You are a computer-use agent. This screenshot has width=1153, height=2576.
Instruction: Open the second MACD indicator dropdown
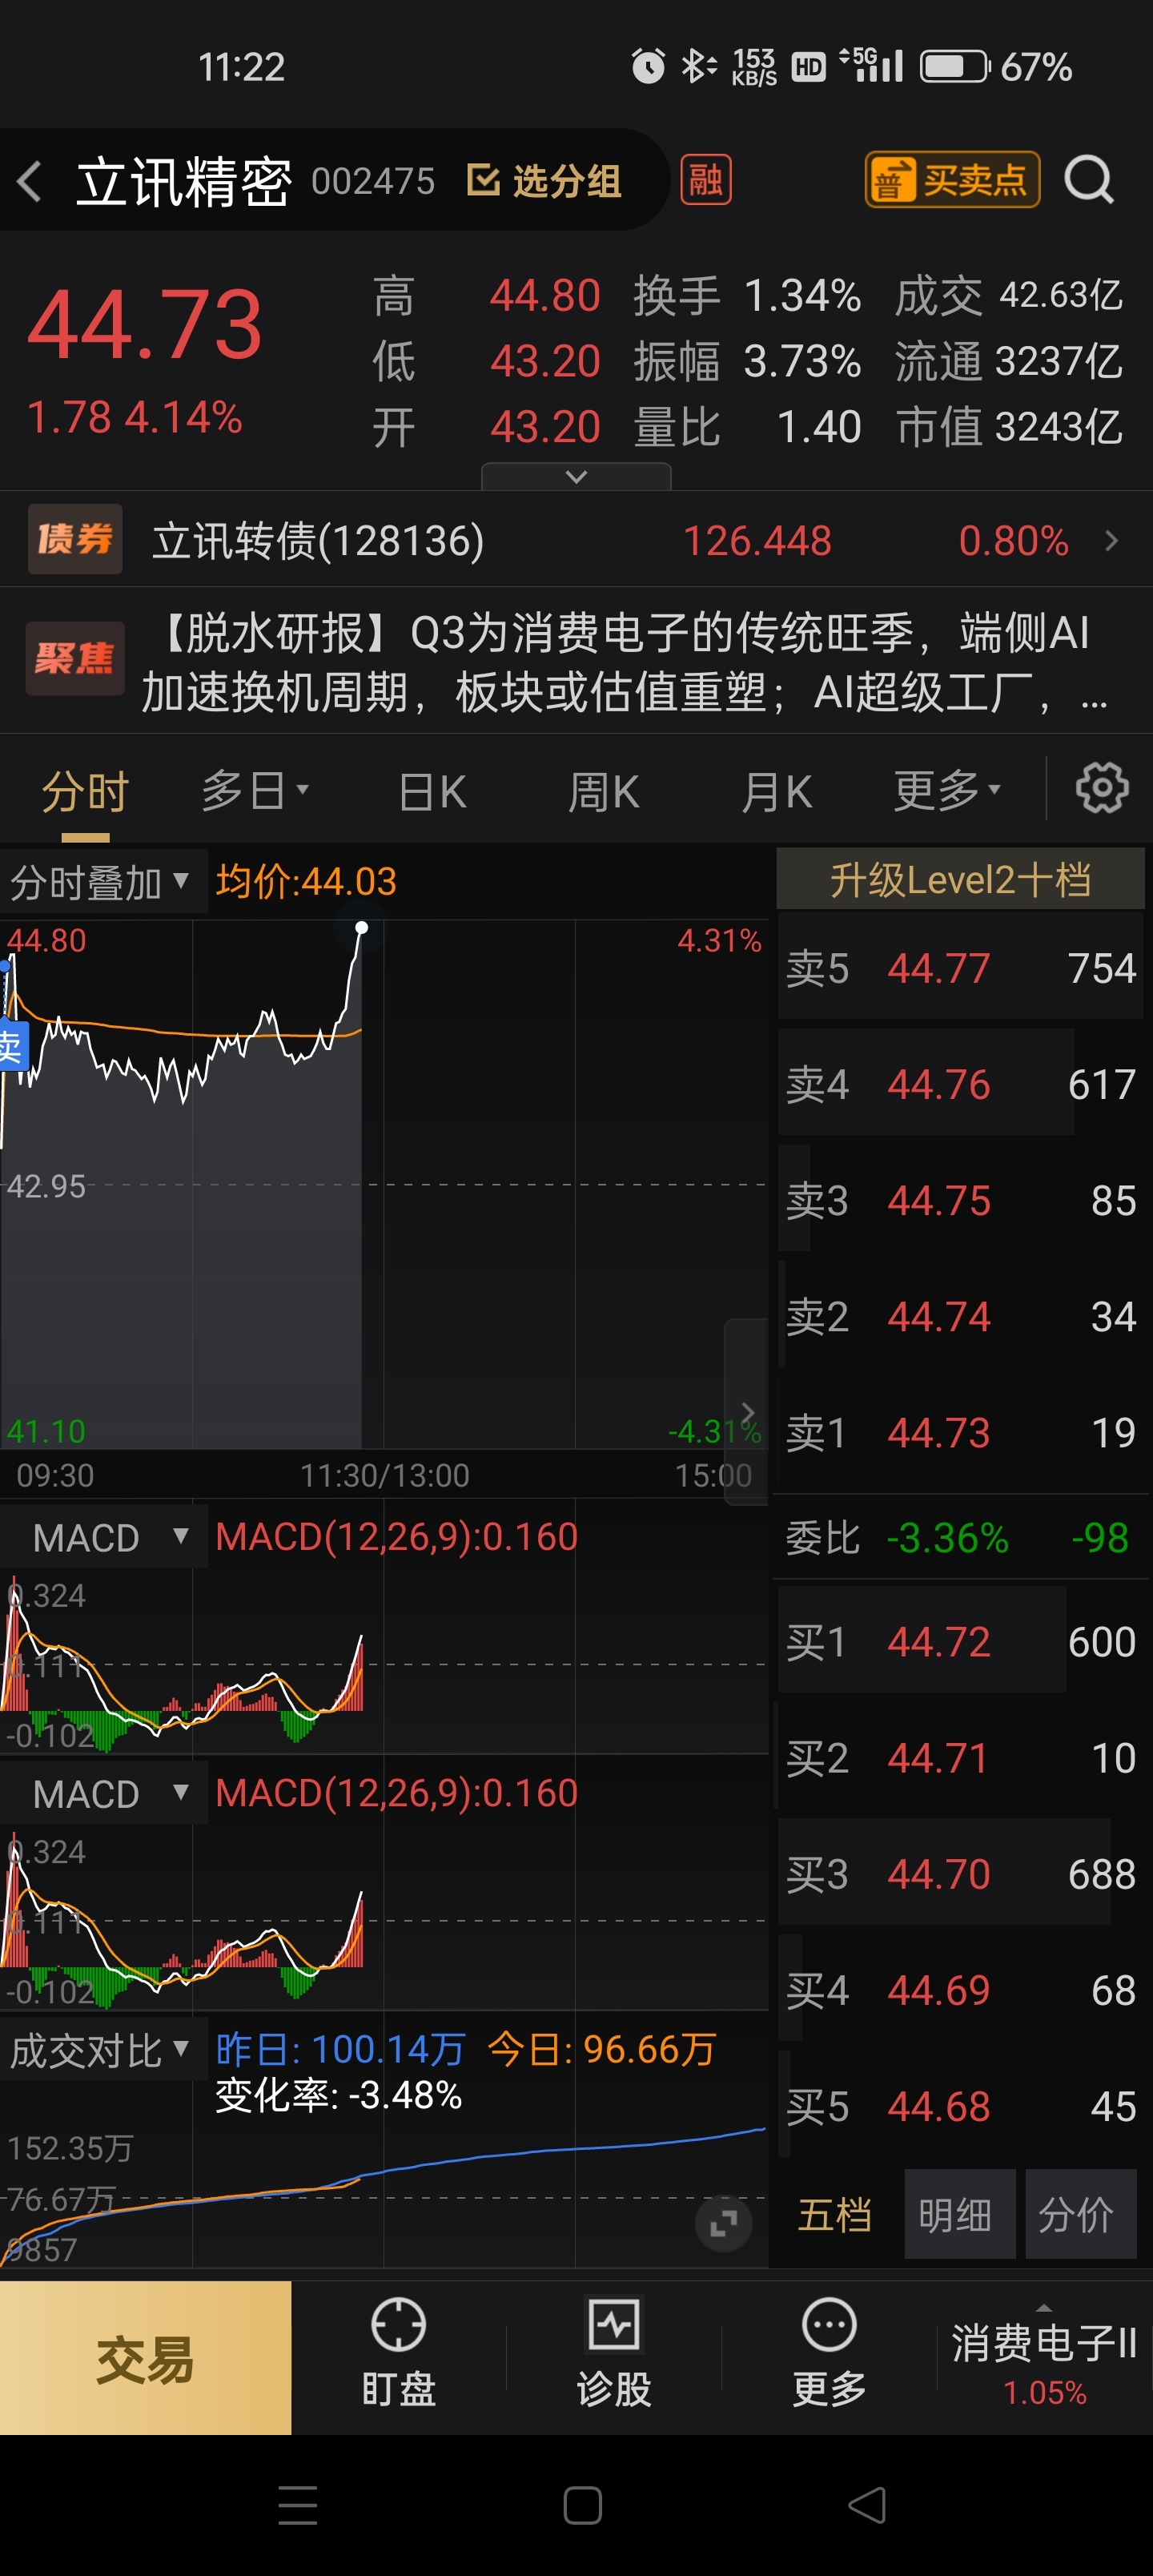pos(104,1793)
